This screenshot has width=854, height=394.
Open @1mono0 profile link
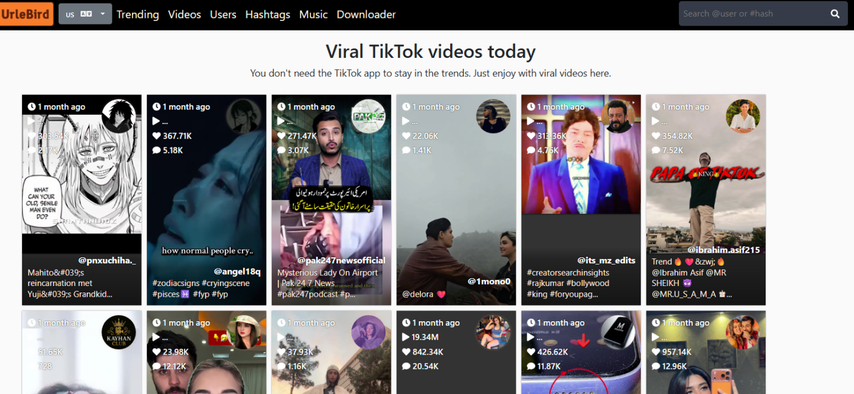pyautogui.click(x=489, y=281)
